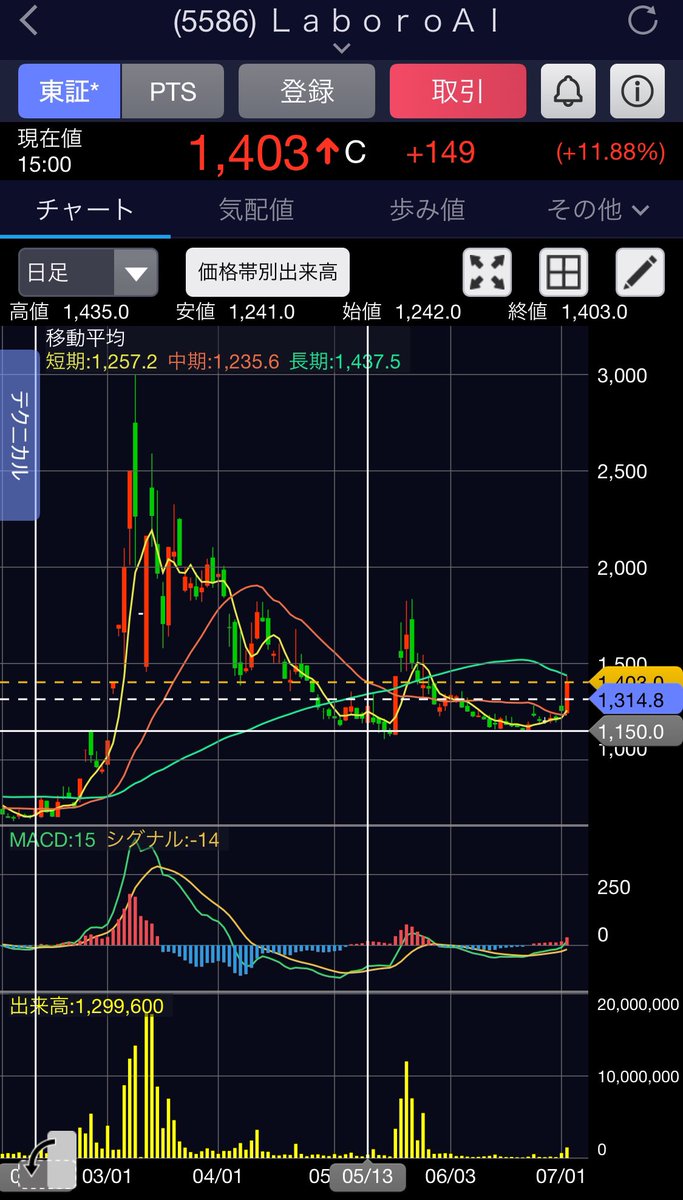This screenshot has width=683, height=1200.
Task: Show stock information icon
Action: click(x=638, y=92)
